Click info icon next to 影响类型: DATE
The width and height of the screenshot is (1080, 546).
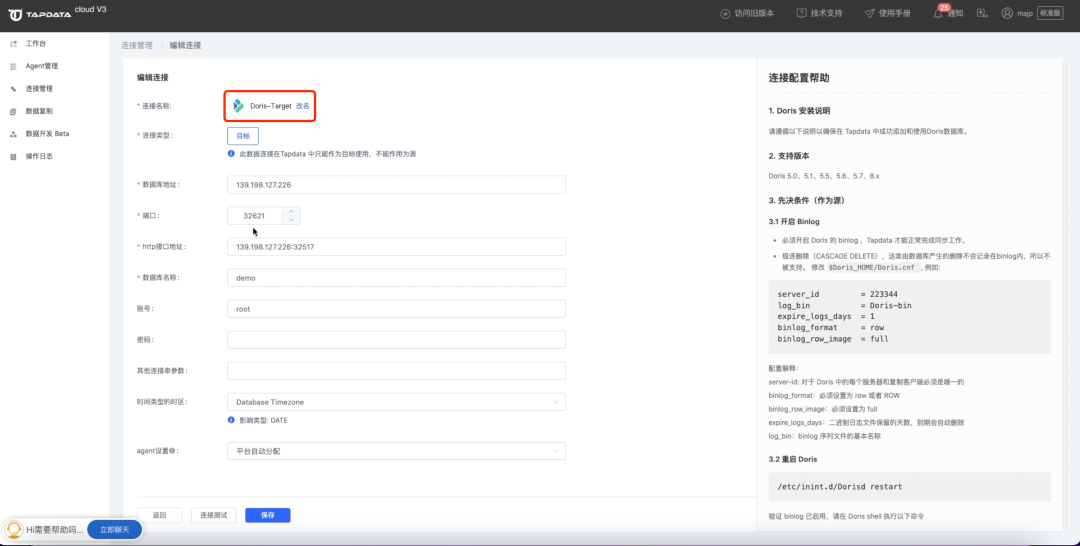[x=231, y=420]
